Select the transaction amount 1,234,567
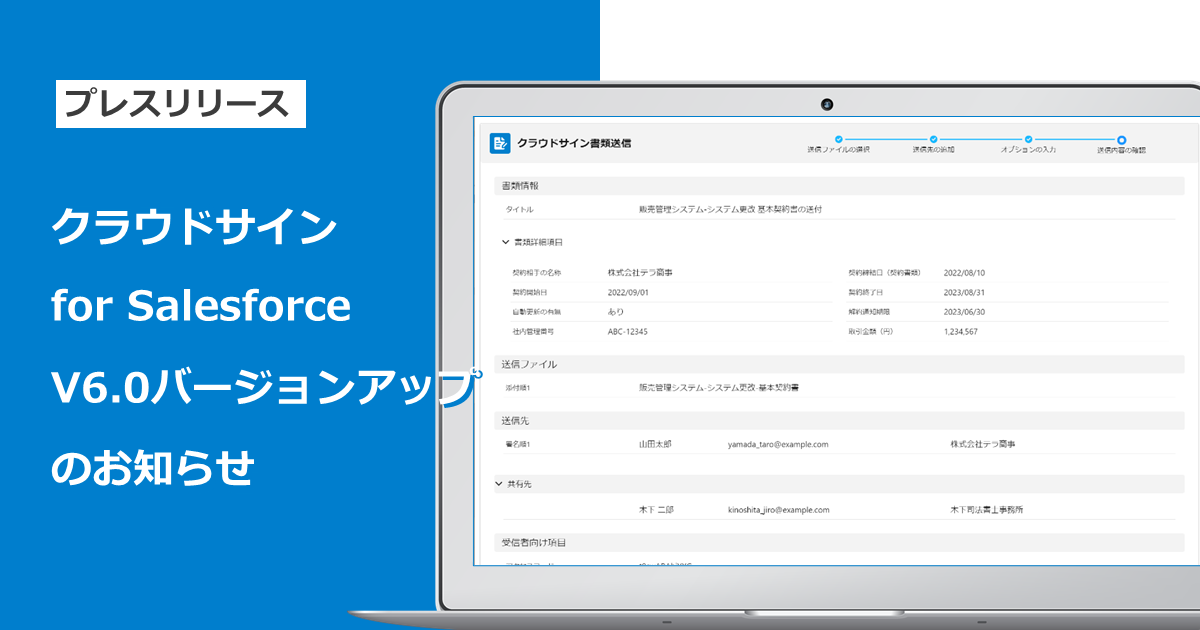Screen dimensions: 1200x630 click(x=961, y=331)
